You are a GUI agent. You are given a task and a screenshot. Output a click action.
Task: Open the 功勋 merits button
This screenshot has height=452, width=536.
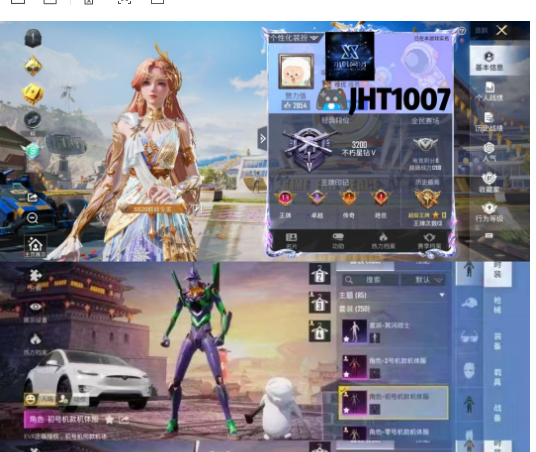point(338,240)
